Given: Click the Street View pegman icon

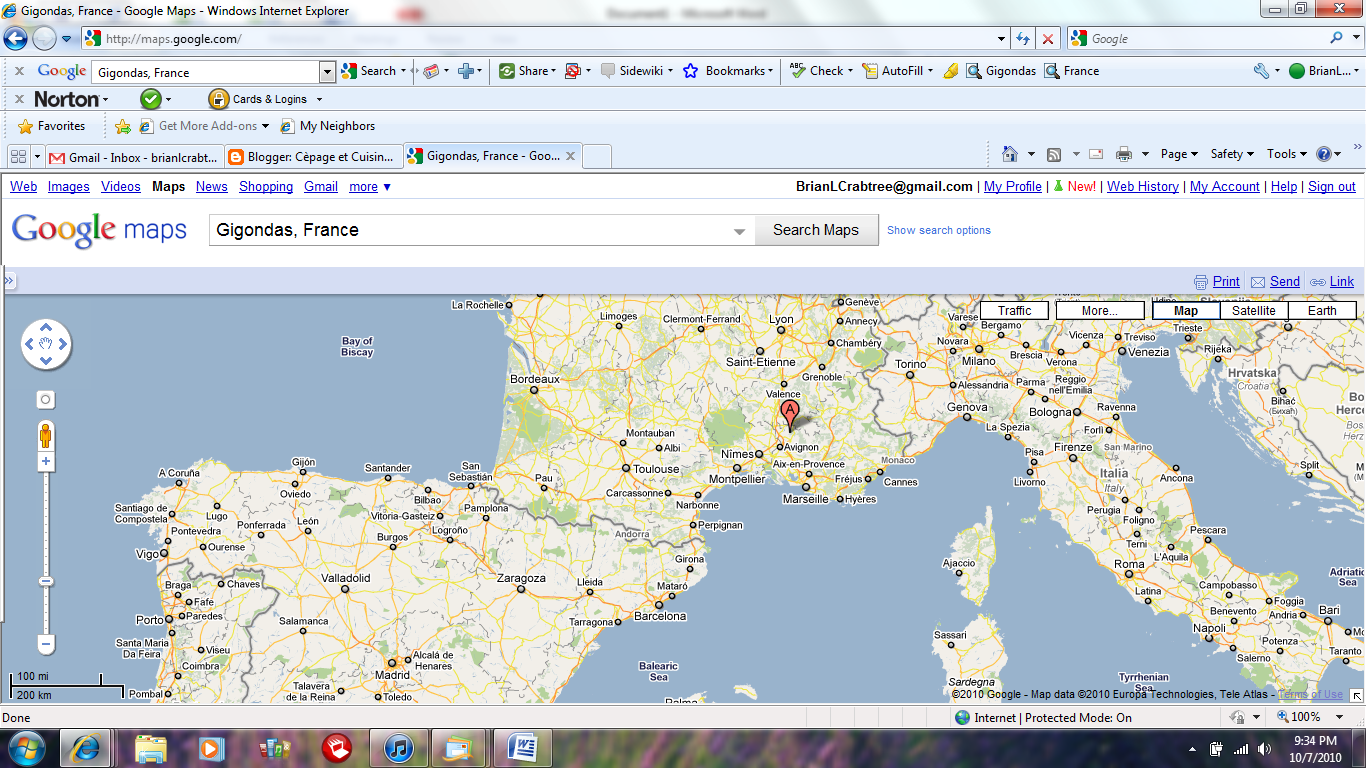Looking at the screenshot, I should [45, 436].
